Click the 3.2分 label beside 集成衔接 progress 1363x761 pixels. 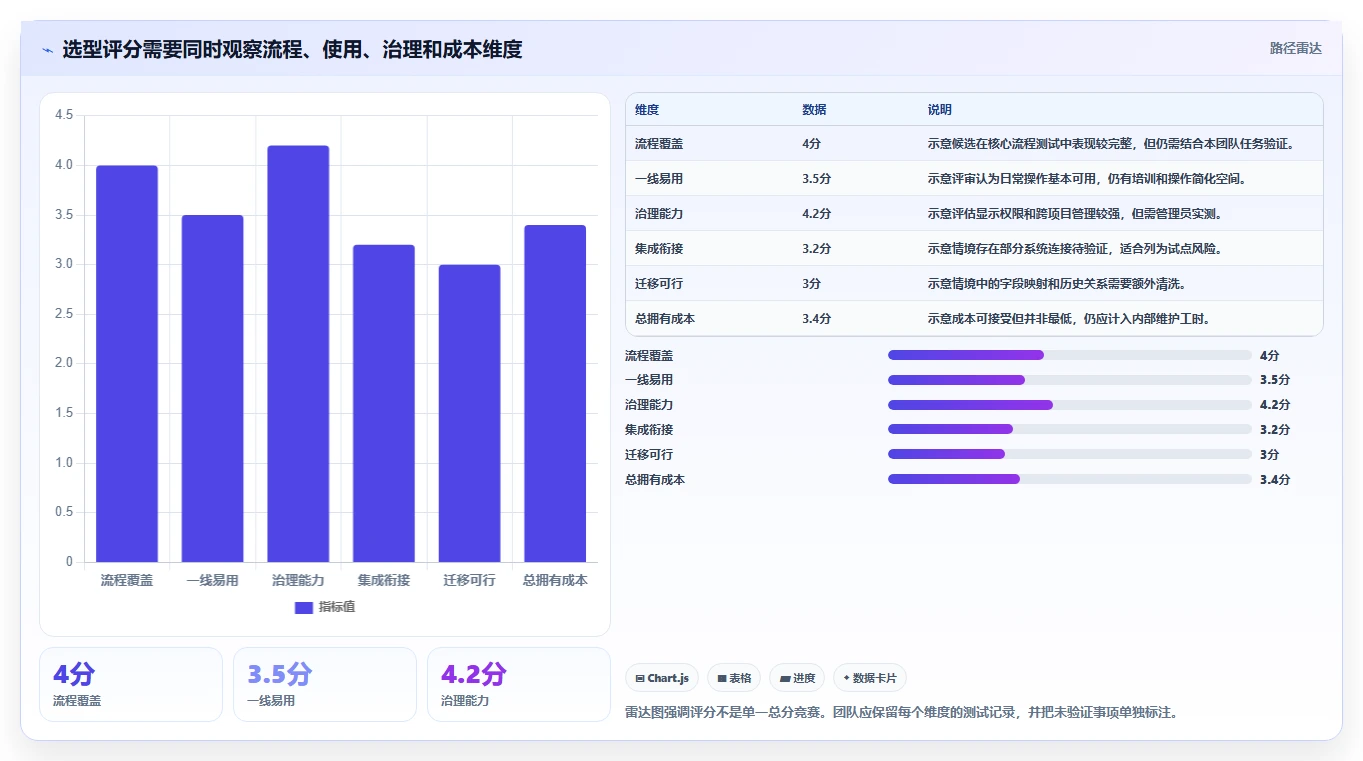click(1275, 429)
